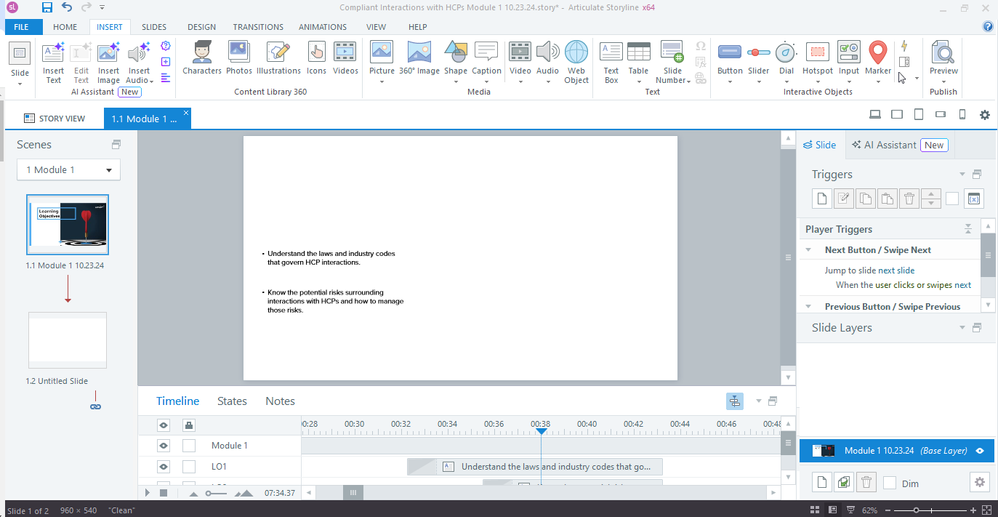Screen dimensions: 998x517
Task: Insert a Text Box
Action: (611, 62)
